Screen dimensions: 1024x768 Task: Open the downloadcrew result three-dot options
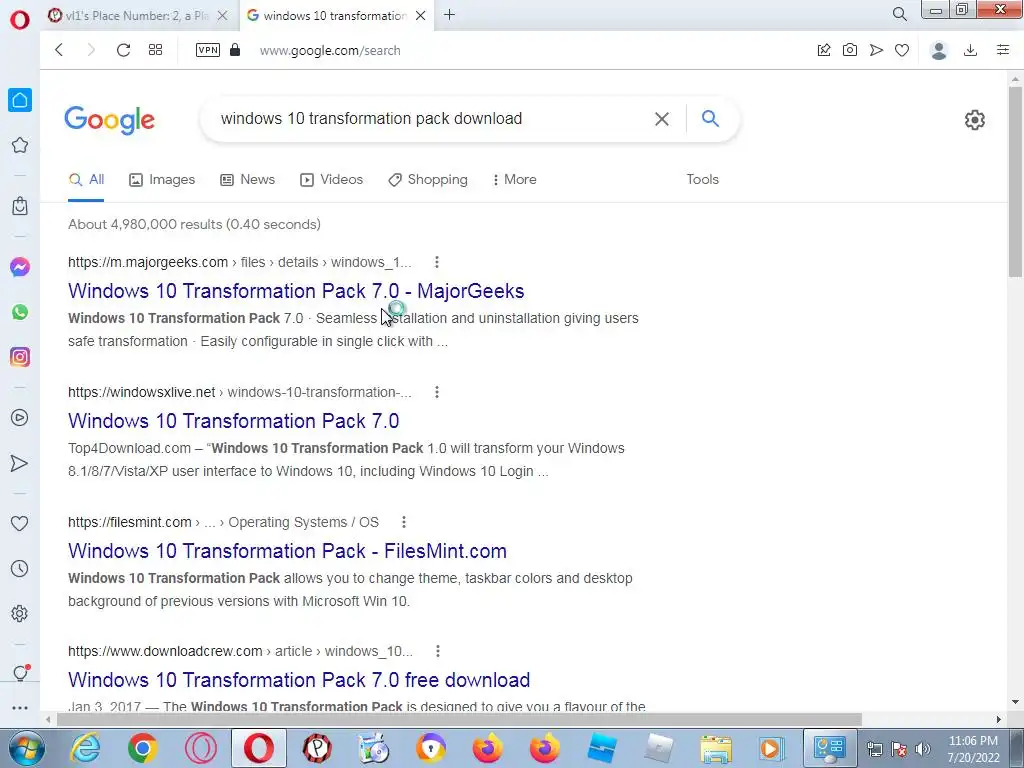438,651
